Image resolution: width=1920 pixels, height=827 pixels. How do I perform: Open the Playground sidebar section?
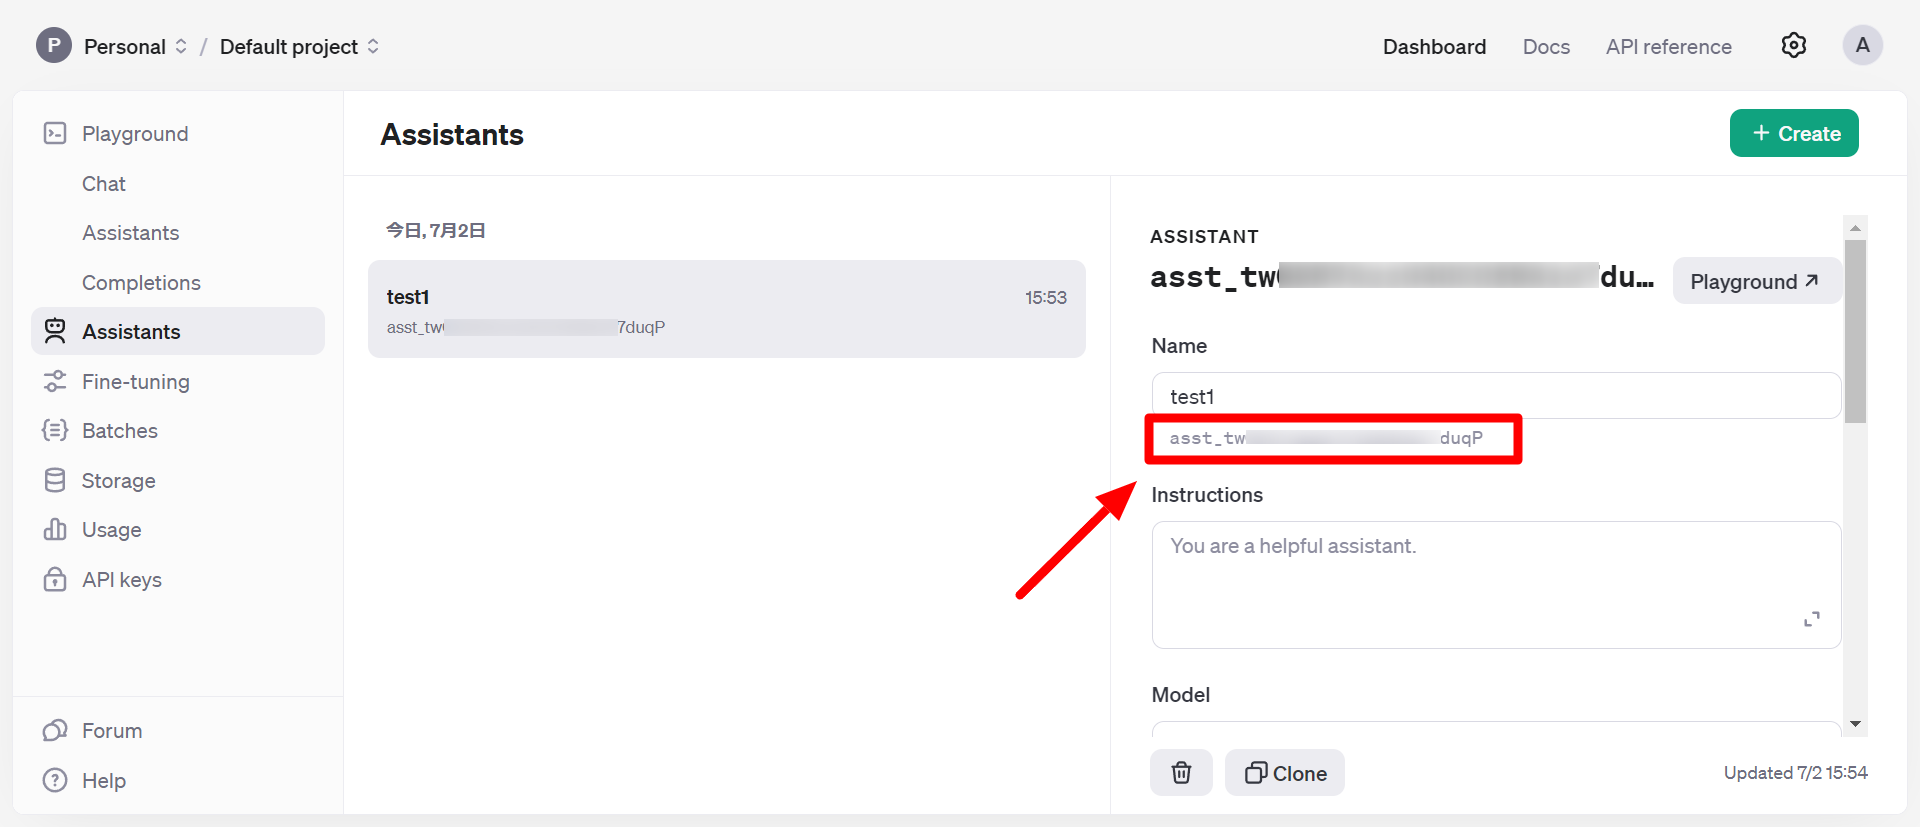click(135, 134)
